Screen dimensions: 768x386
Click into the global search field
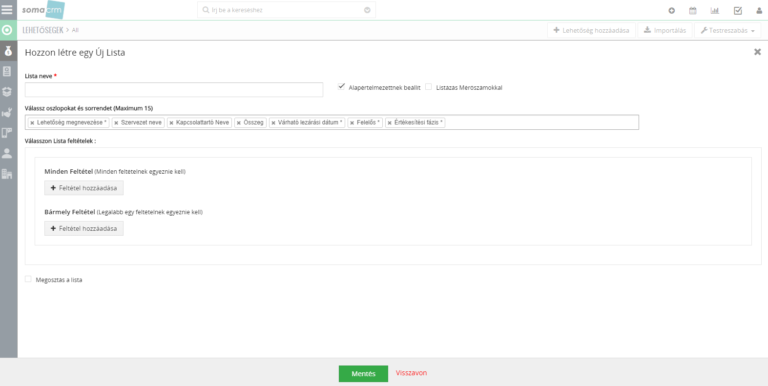tap(287, 10)
